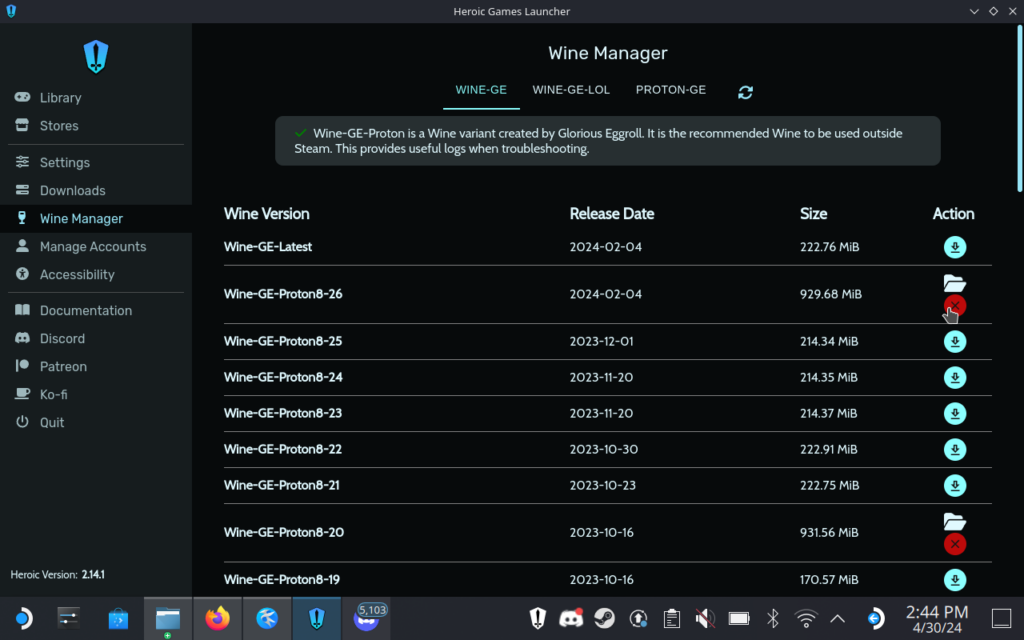
Task: Click show desktop button
Action: pyautogui.click(x=1001, y=618)
